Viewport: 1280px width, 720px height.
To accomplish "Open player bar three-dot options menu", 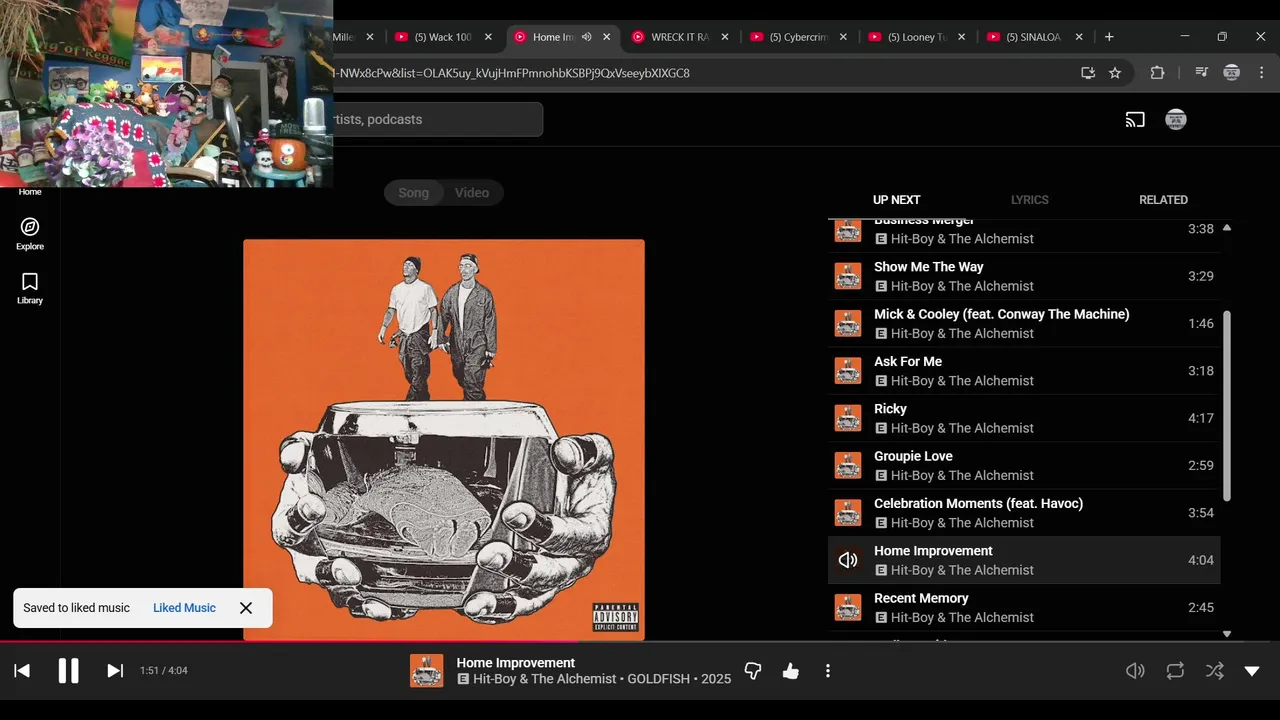I will (x=827, y=671).
